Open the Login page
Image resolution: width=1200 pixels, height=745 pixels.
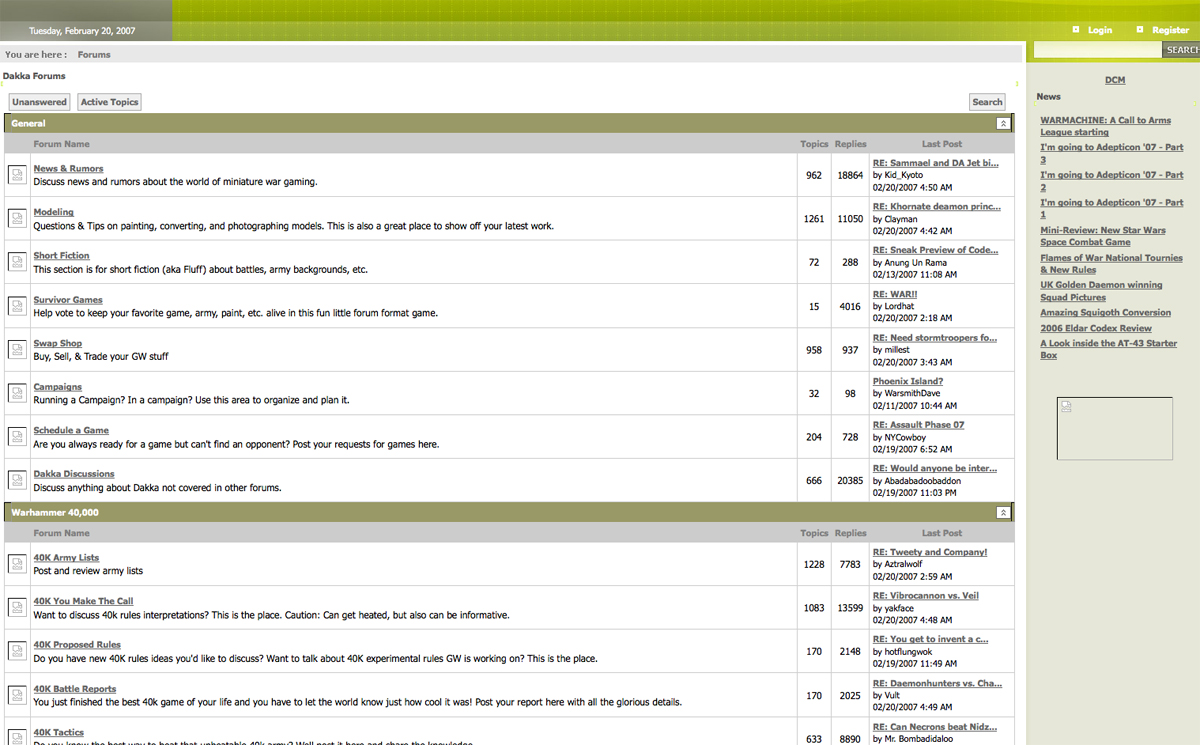point(1099,30)
